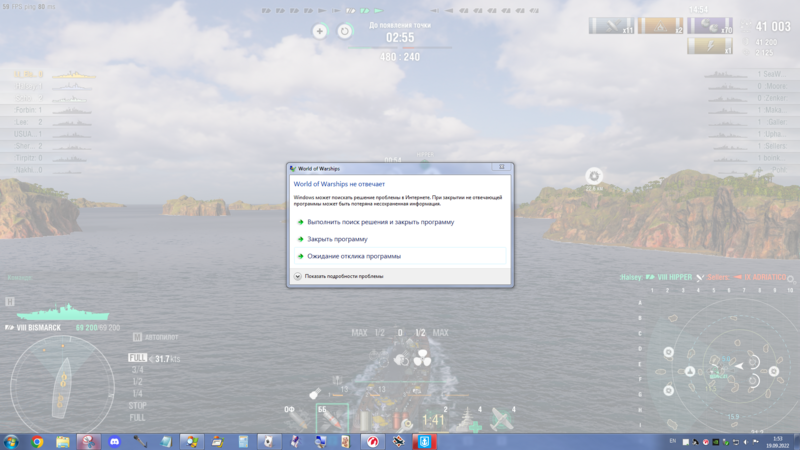The image size is (800, 450).
Task: Click the circular minimap
Action: pos(730,366)
